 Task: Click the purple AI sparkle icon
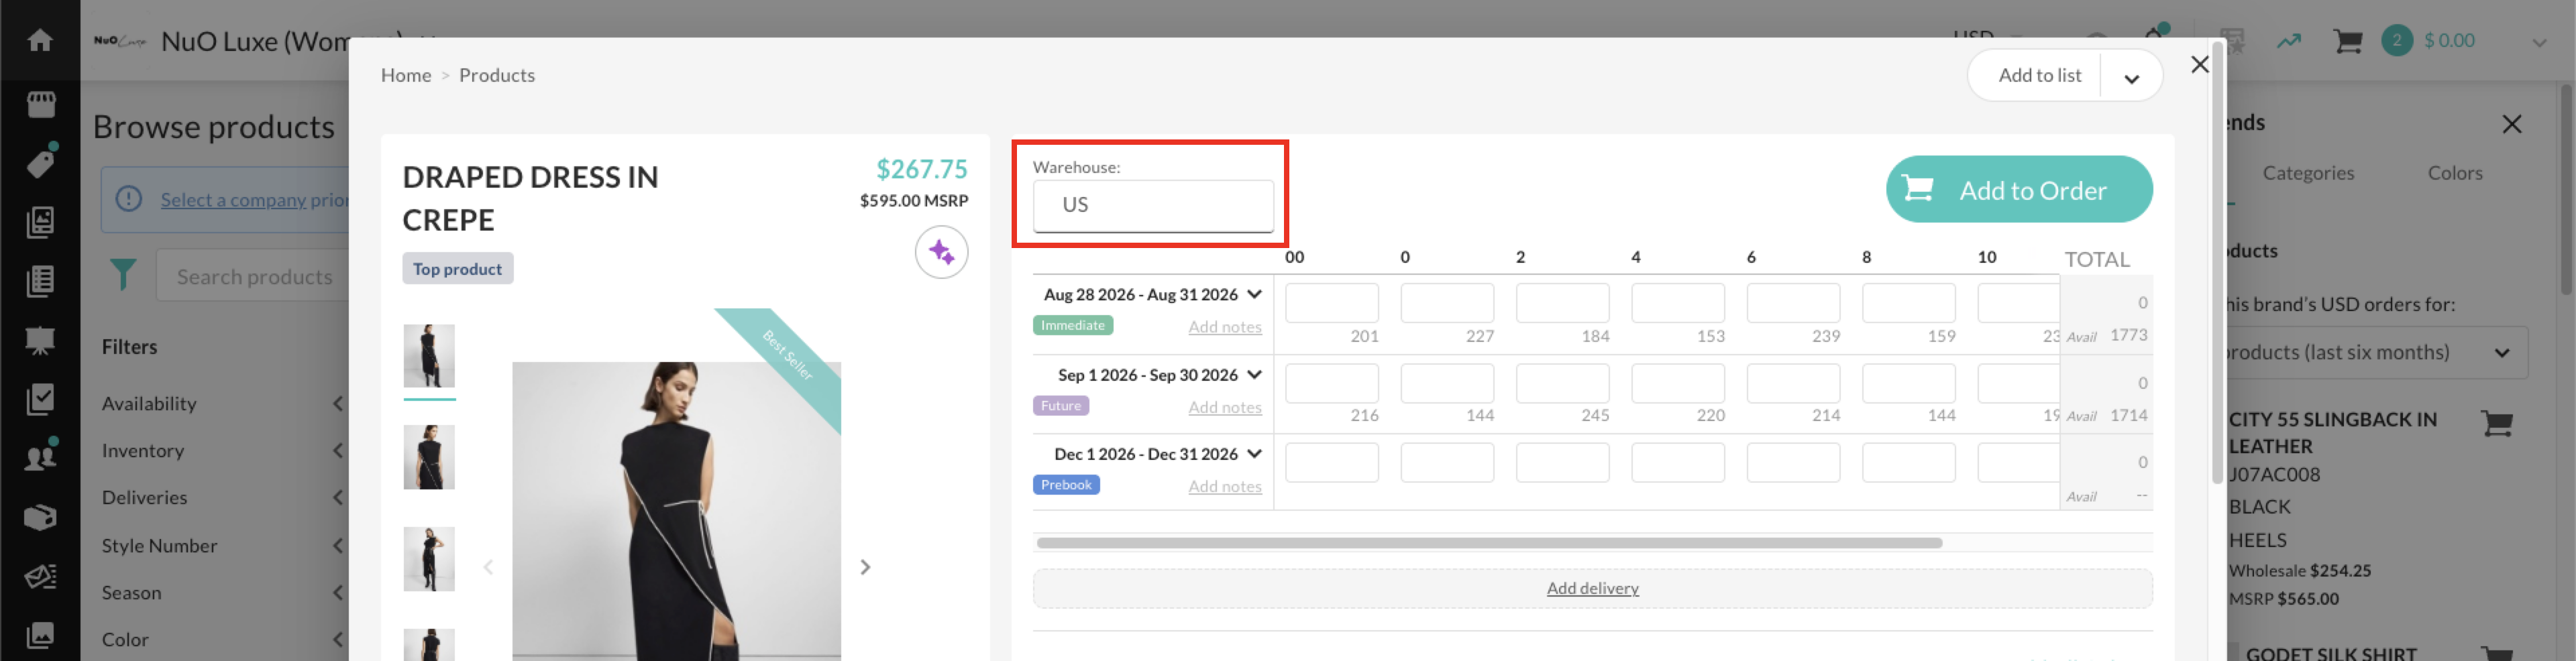coord(941,252)
